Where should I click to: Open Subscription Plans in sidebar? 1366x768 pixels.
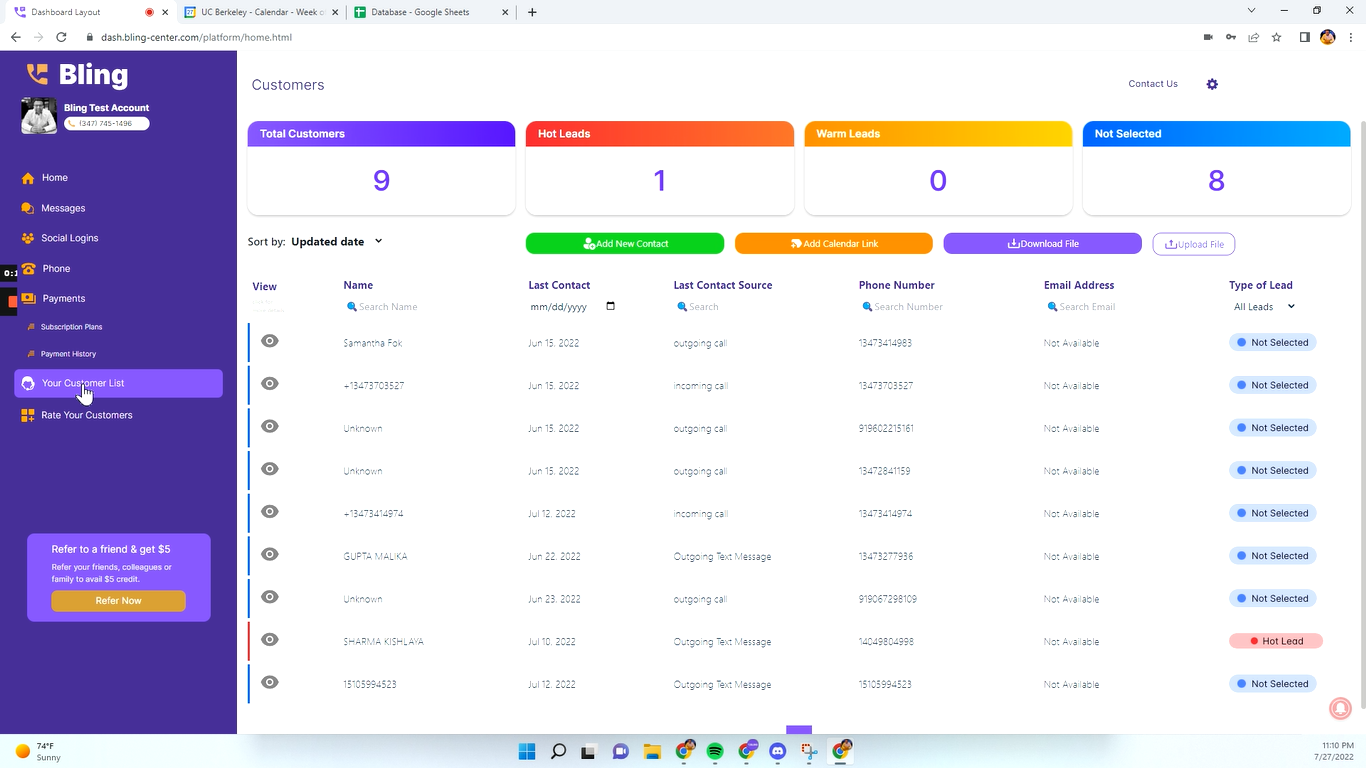pyautogui.click(x=71, y=327)
